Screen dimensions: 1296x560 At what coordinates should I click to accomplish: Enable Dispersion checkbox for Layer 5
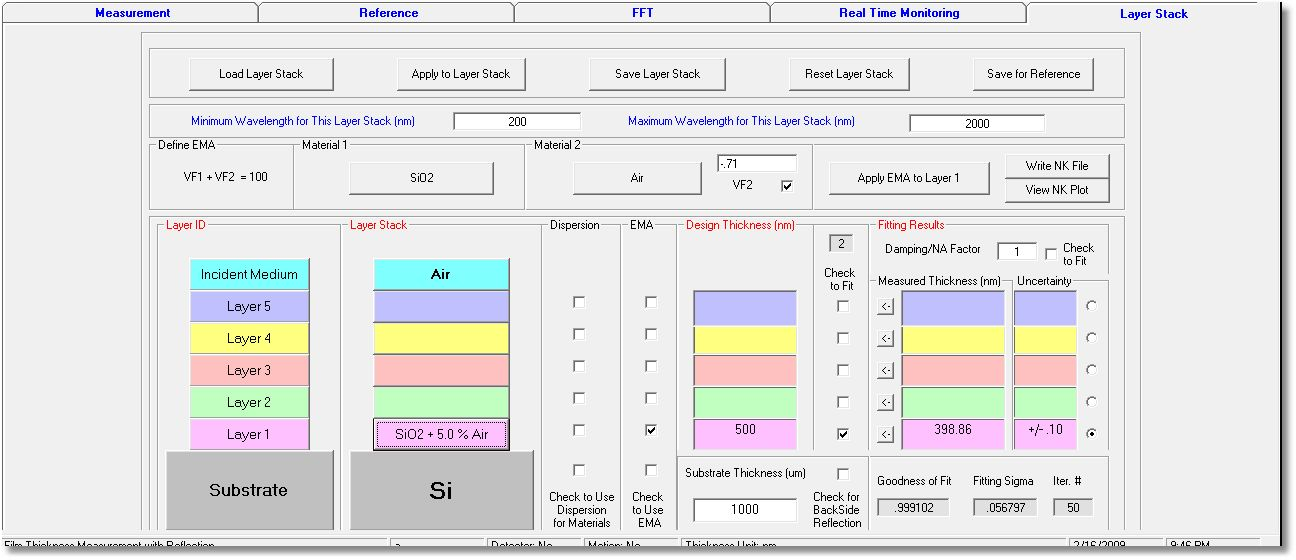pos(579,302)
